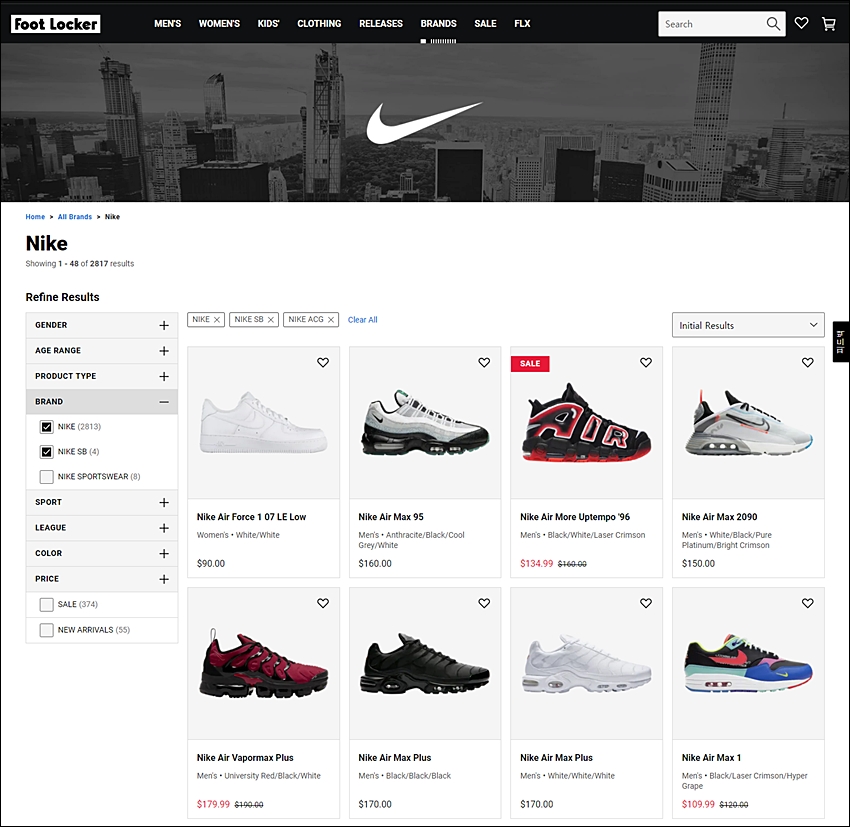Uncheck the NIKE SB brand checkbox
Image resolution: width=850 pixels, height=827 pixels.
(x=47, y=452)
